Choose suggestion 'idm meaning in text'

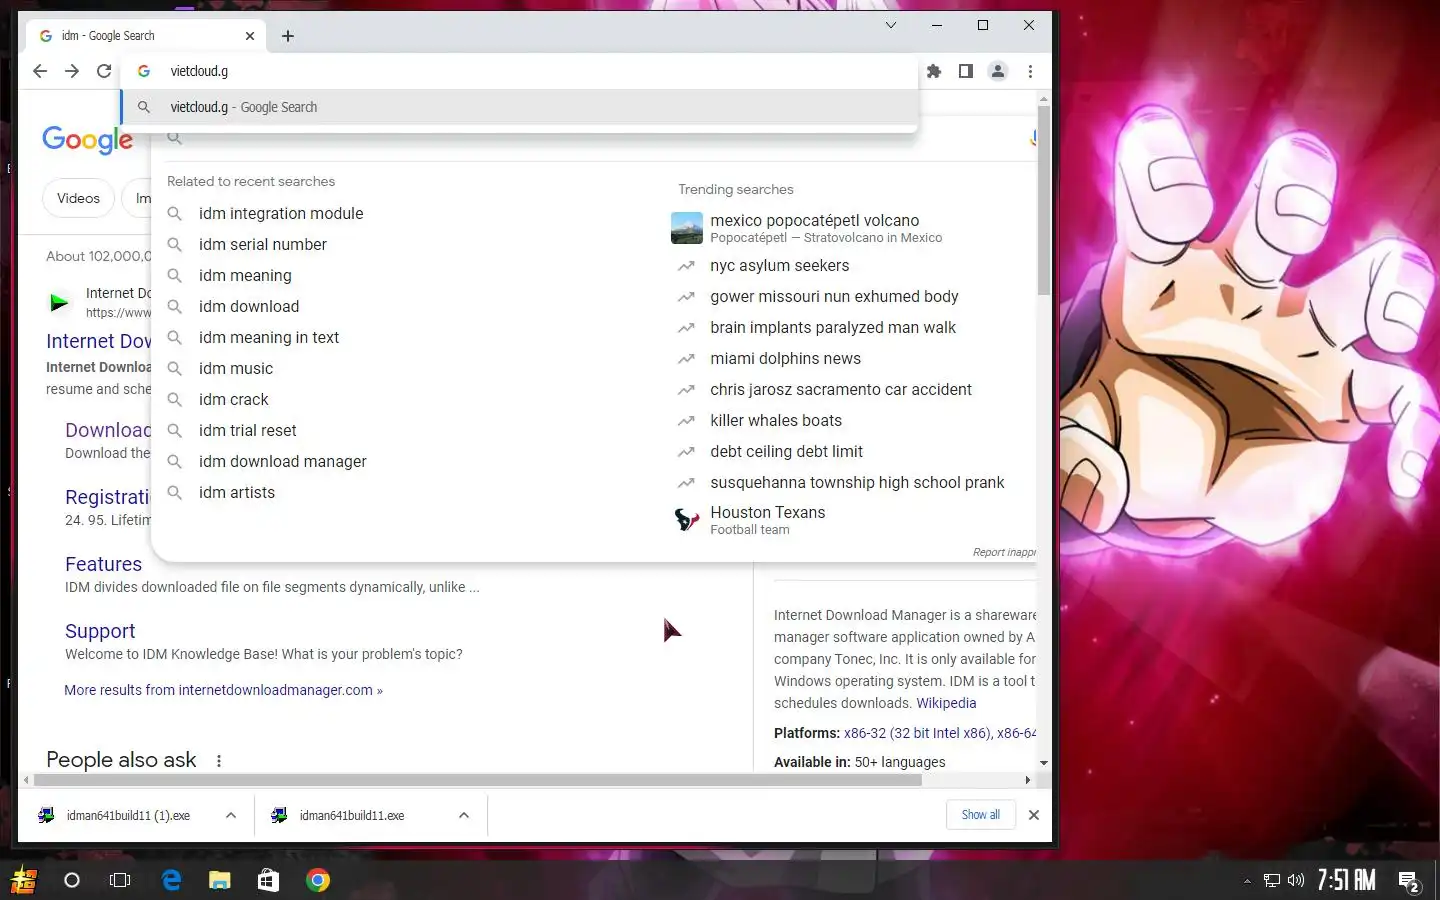(x=269, y=337)
